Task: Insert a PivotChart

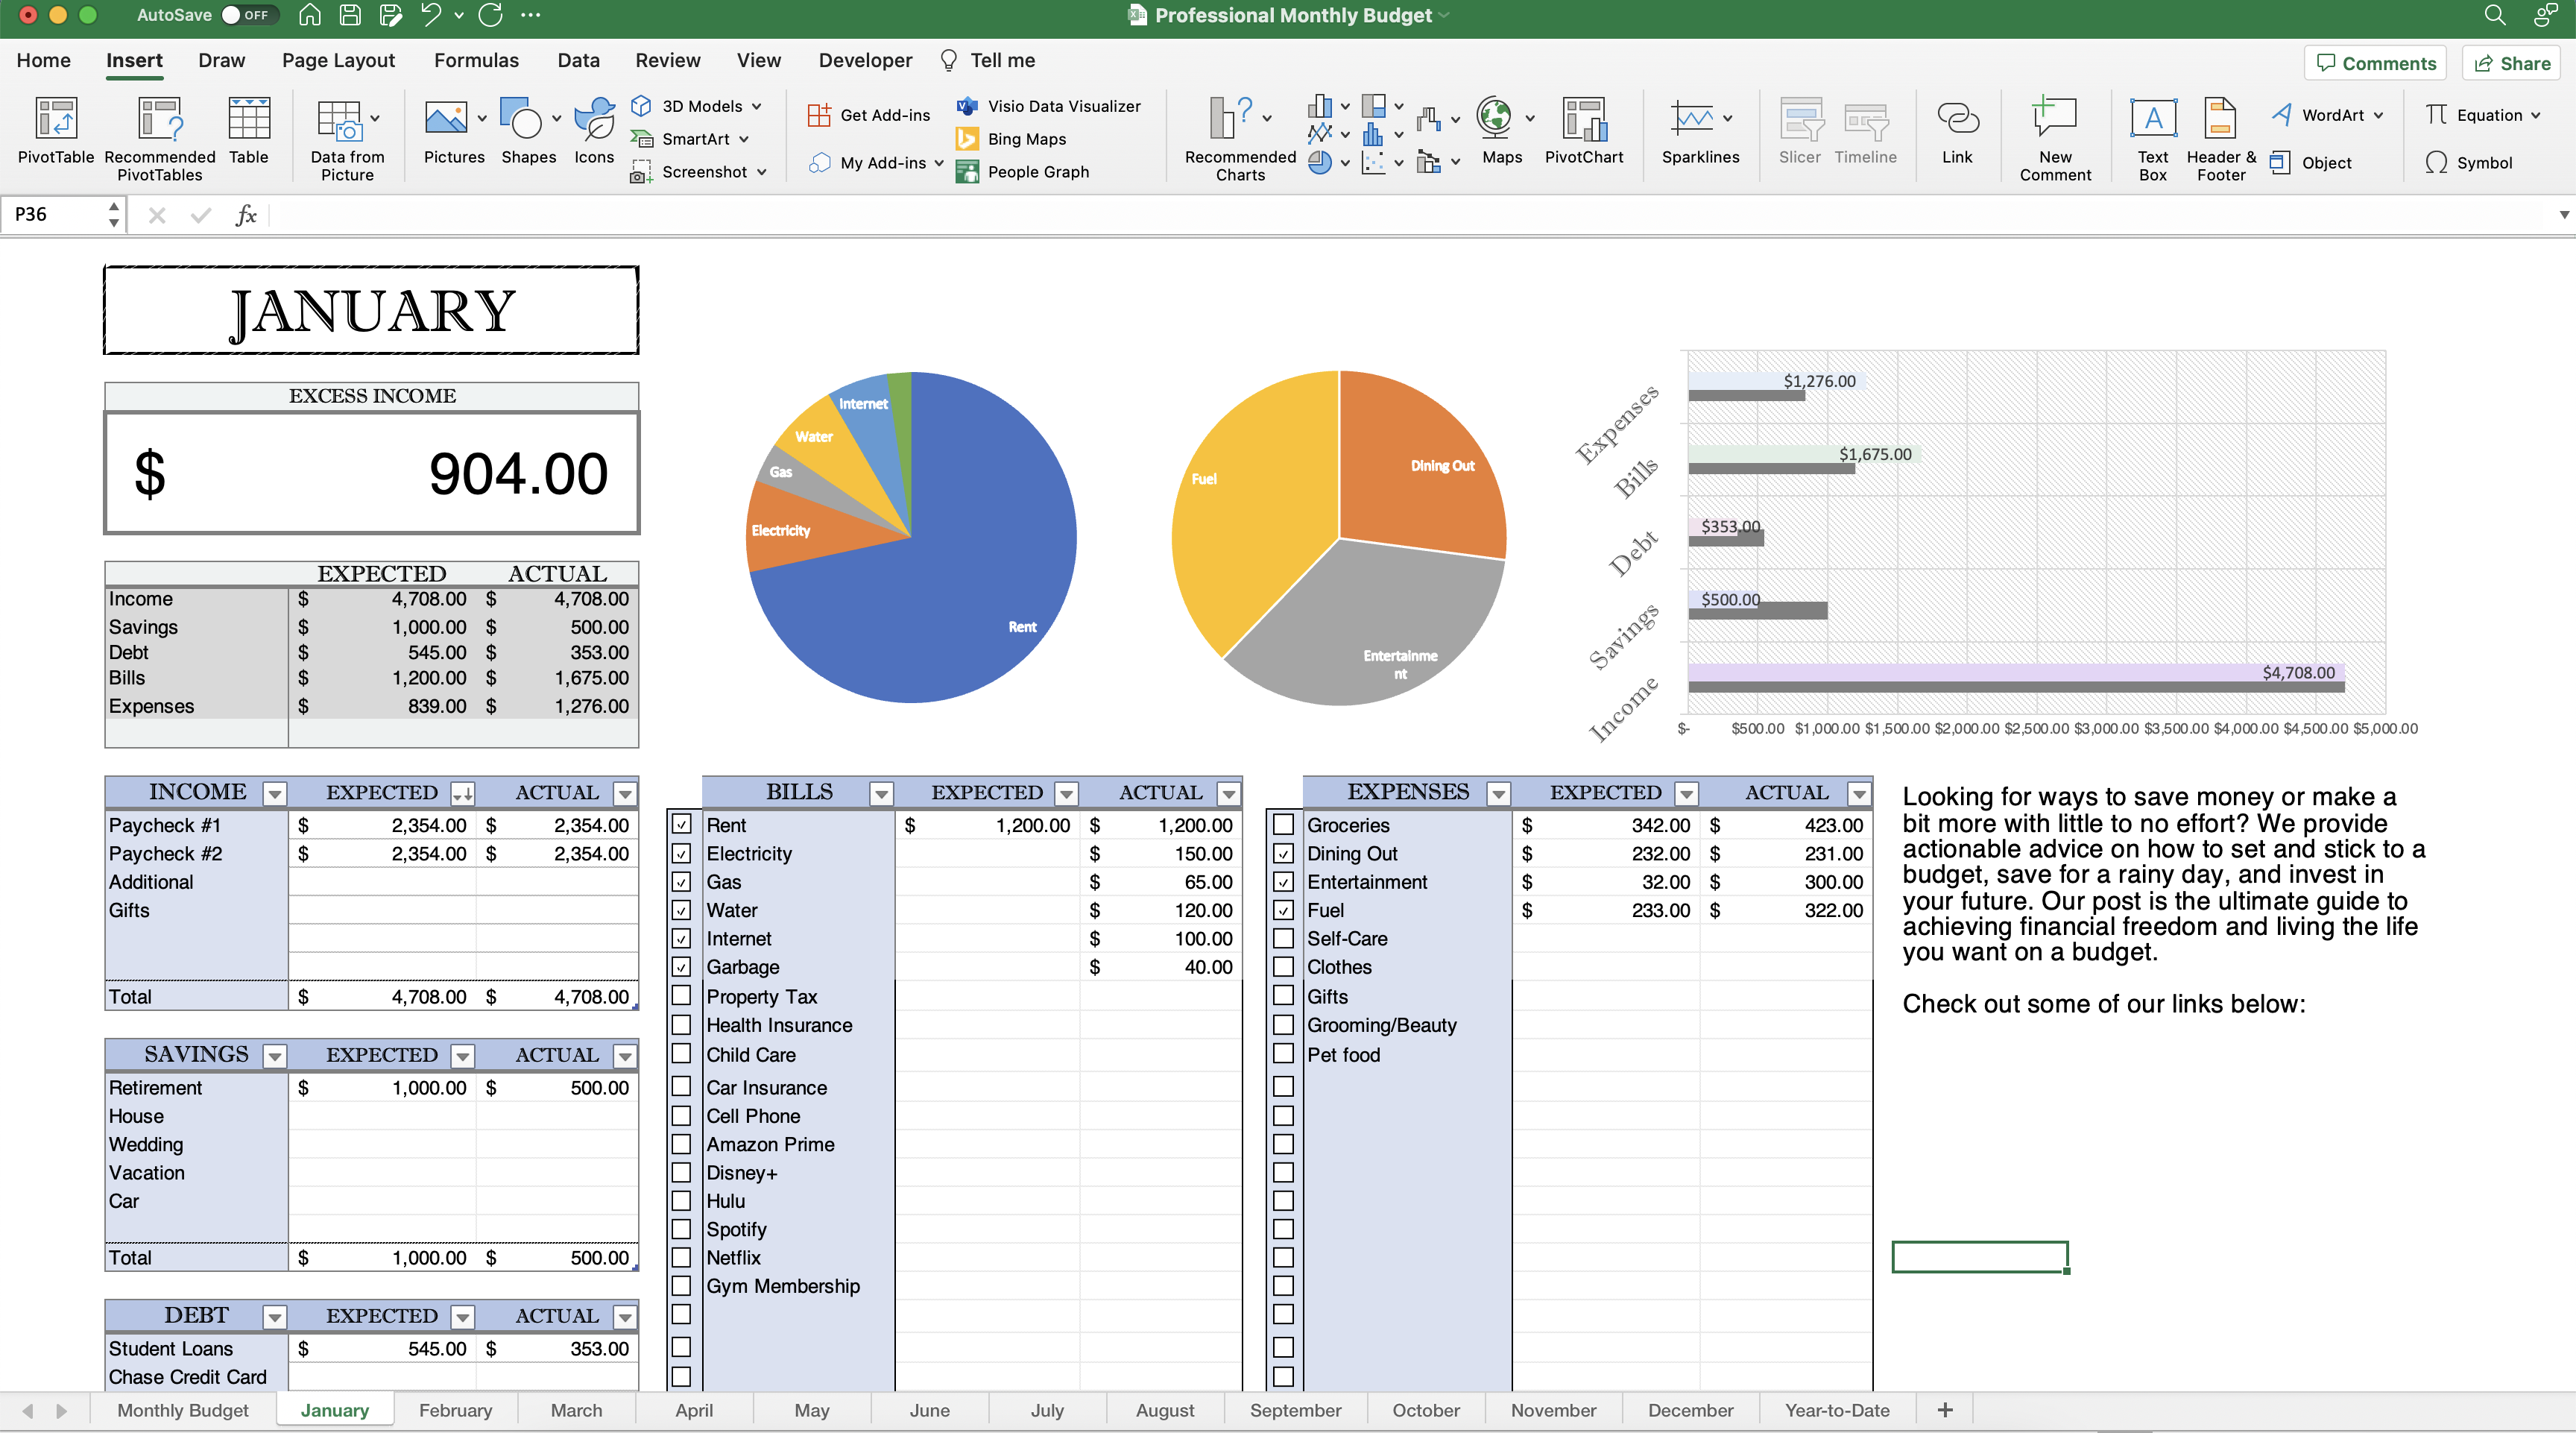Action: 1584,120
